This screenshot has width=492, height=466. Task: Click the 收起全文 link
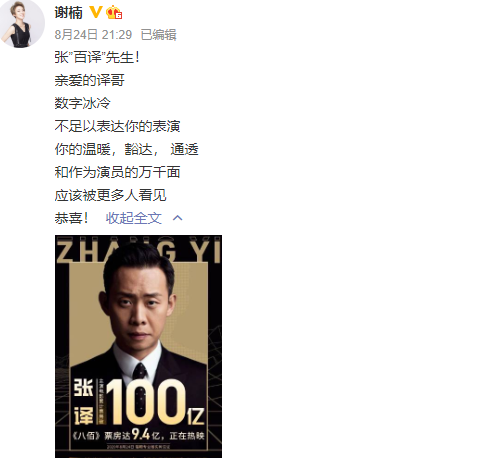tap(134, 218)
